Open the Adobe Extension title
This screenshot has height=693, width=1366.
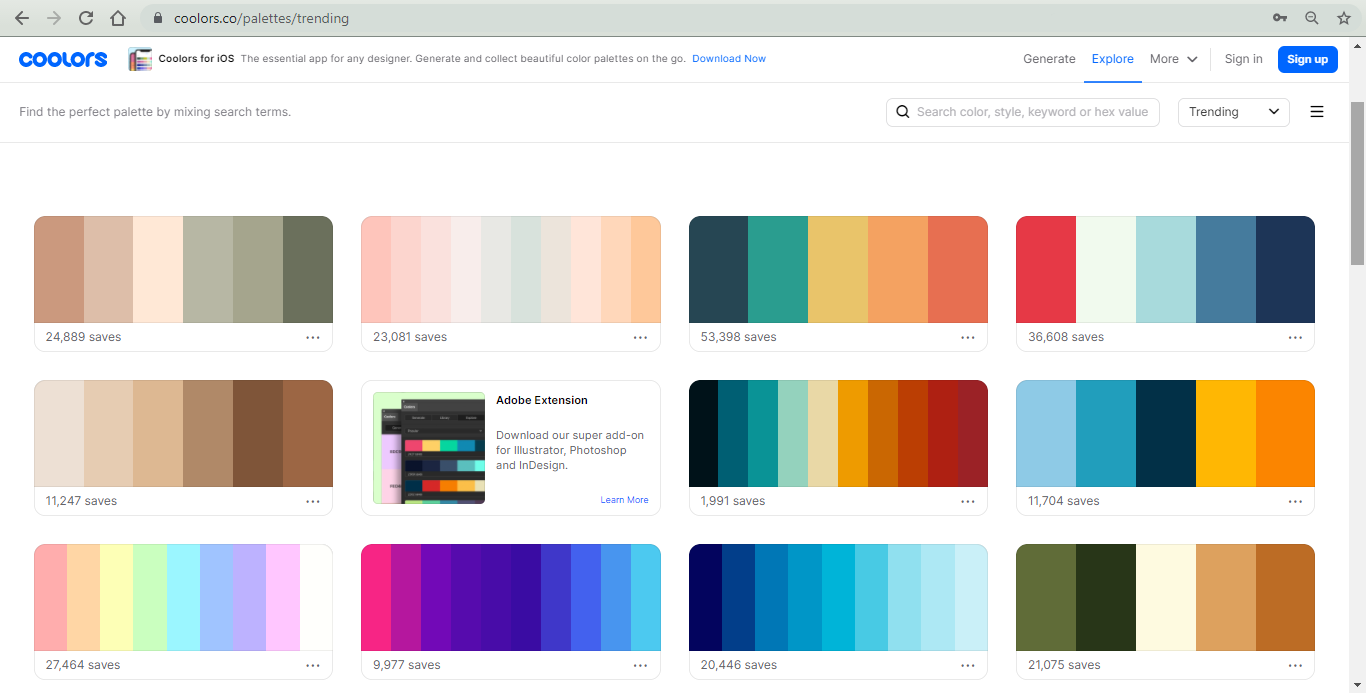pyautogui.click(x=542, y=400)
